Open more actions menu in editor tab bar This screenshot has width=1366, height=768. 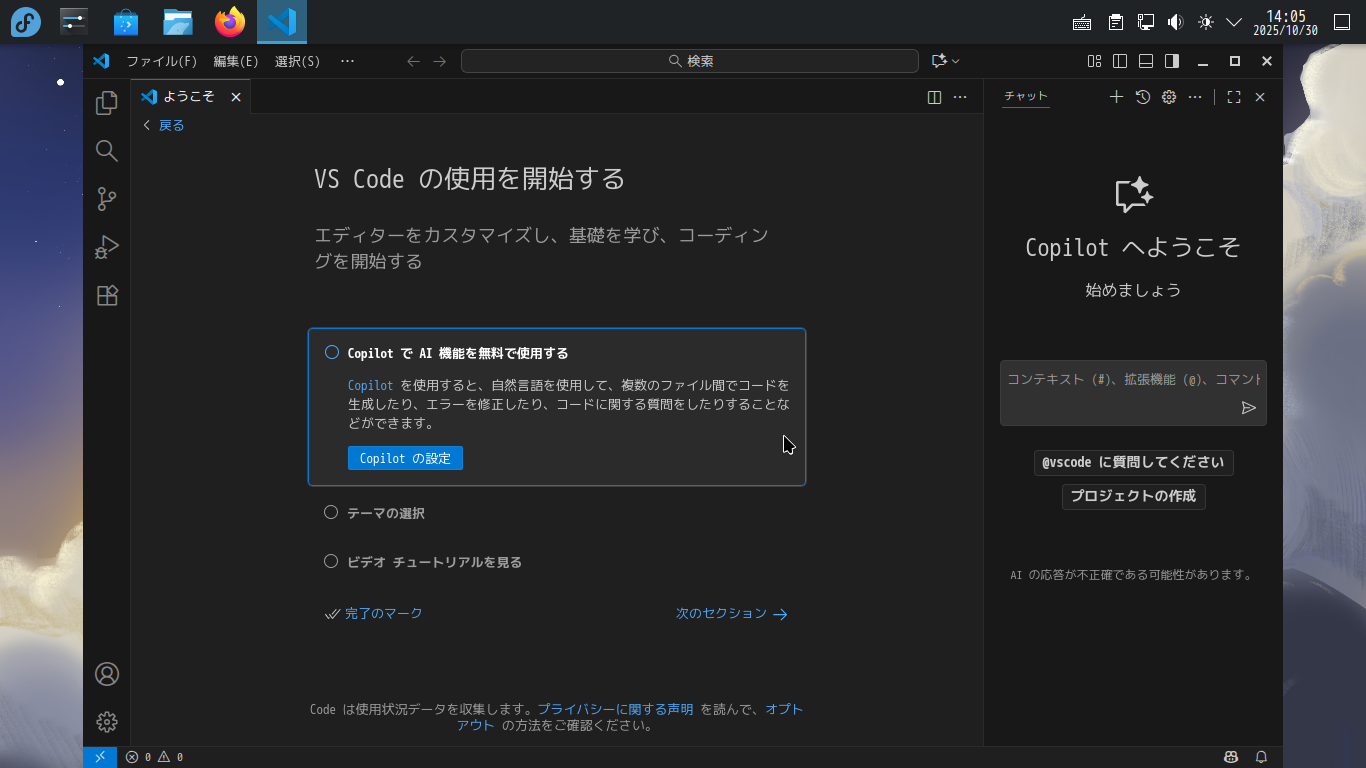click(x=960, y=97)
